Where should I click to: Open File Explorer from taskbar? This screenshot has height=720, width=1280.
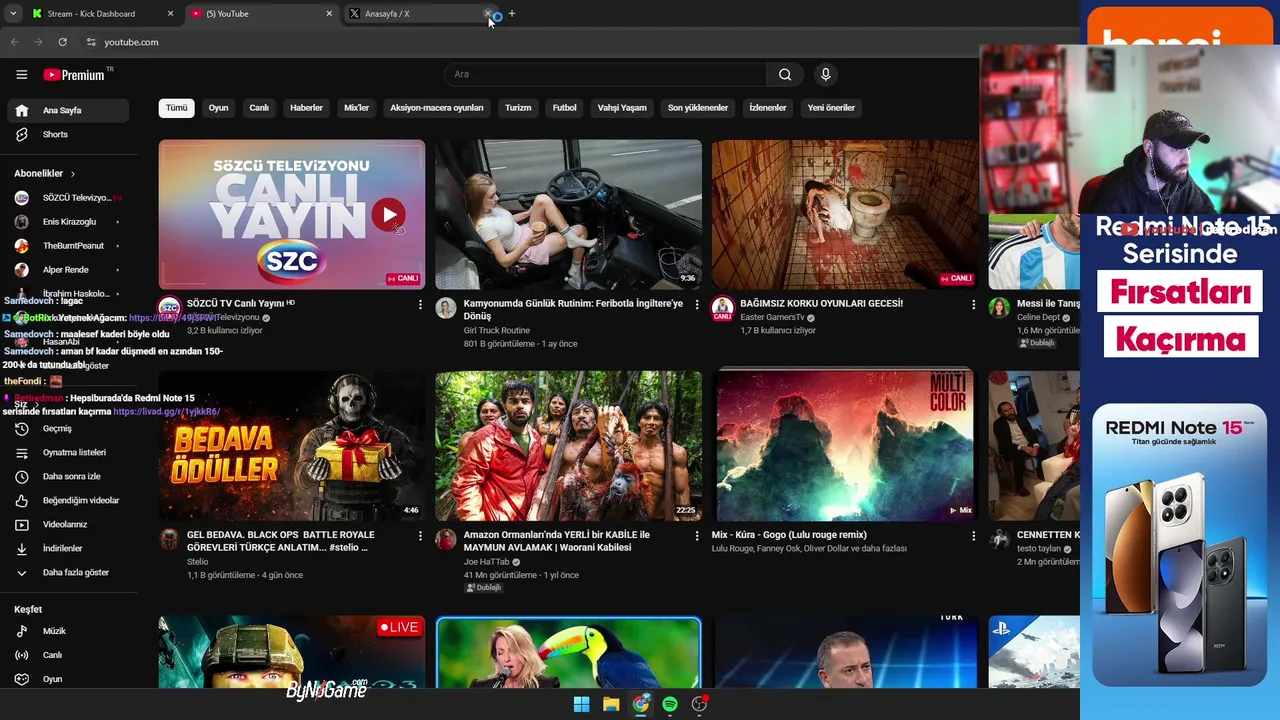click(611, 704)
